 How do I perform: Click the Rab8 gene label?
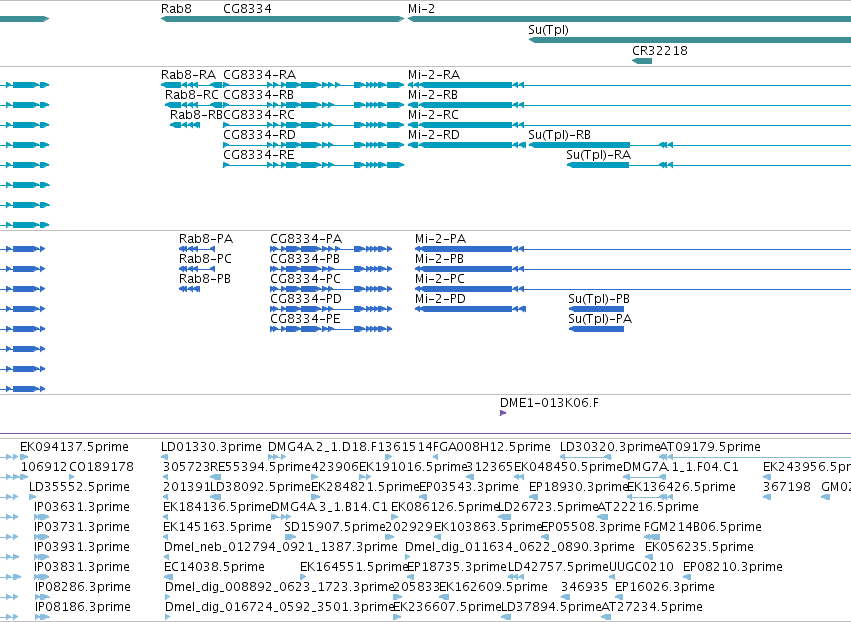(x=176, y=9)
